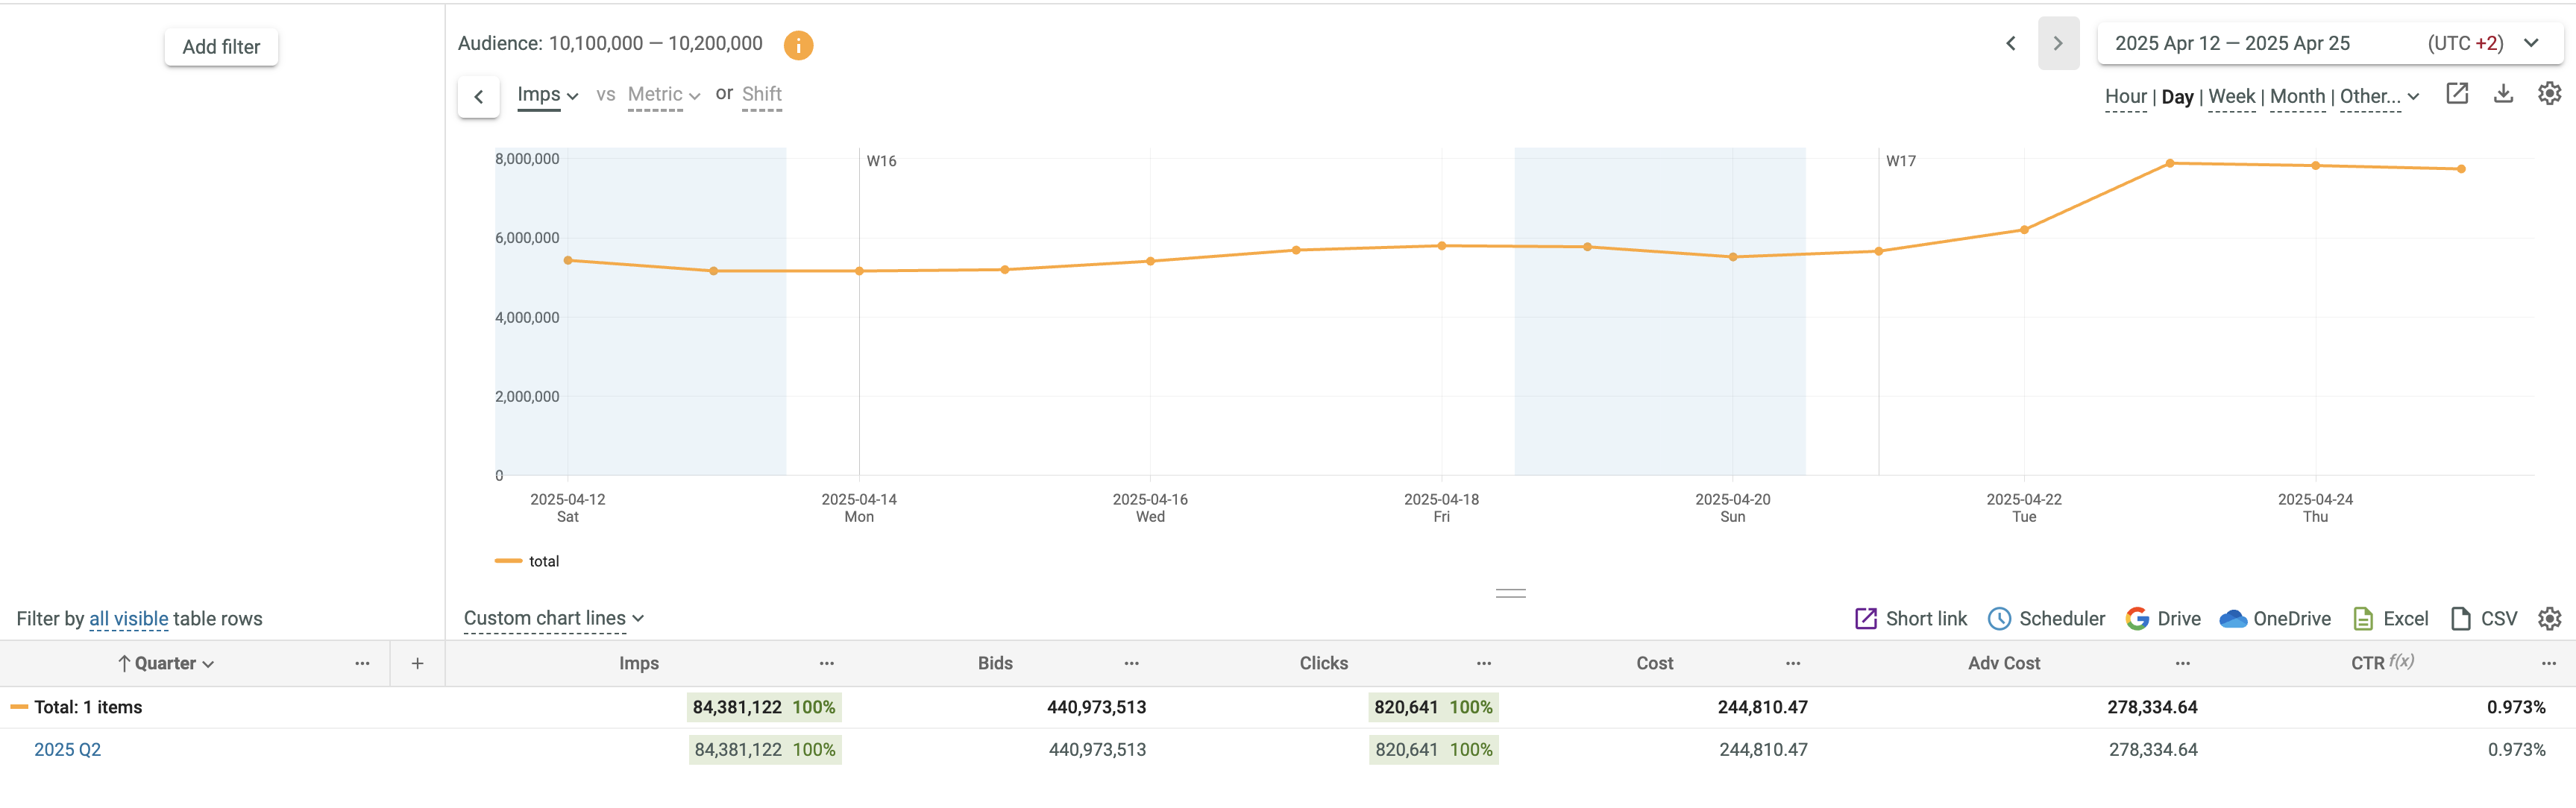
Task: Switch chart granularity to Hour
Action: tap(2125, 96)
